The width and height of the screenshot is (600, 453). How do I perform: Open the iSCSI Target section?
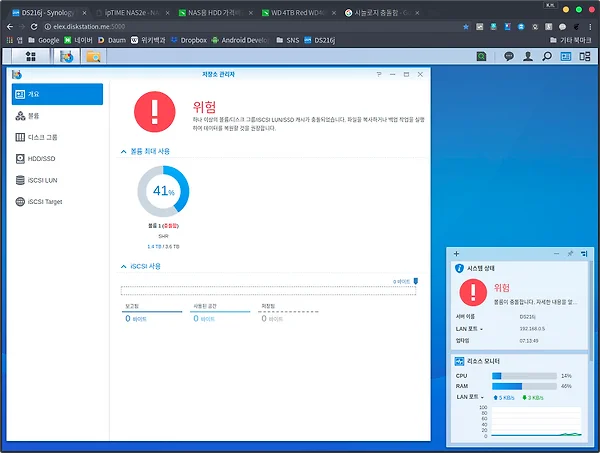click(x=46, y=201)
